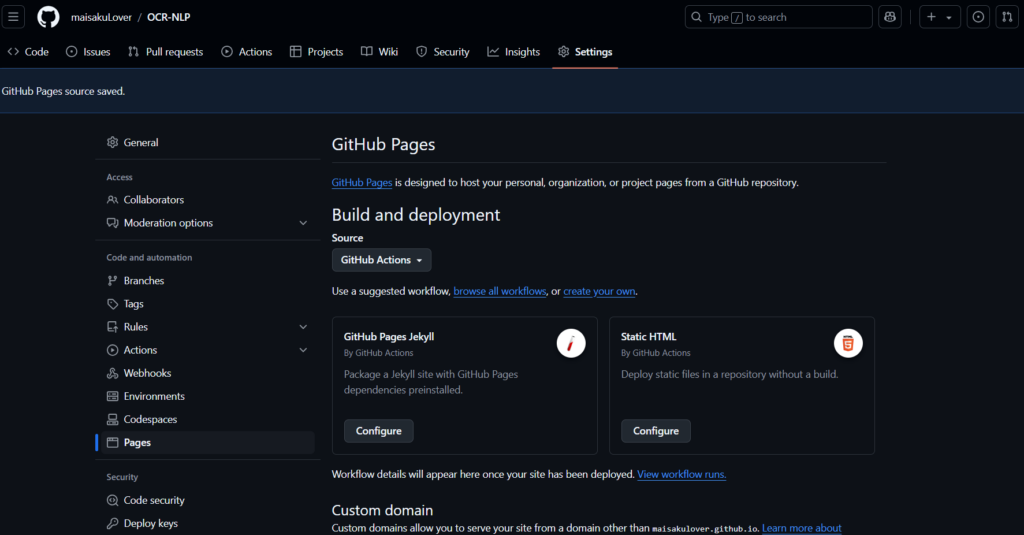Go to the Actions repository tab
Screen dimensions: 1024x535
point(247,52)
